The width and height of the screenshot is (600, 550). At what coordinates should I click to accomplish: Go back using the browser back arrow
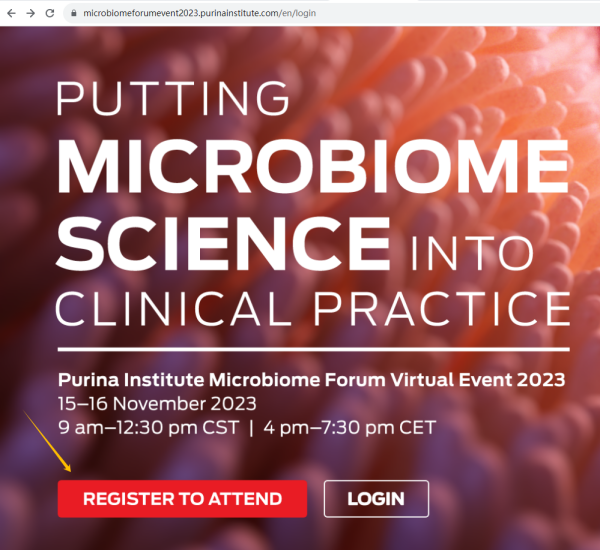[x=11, y=13]
